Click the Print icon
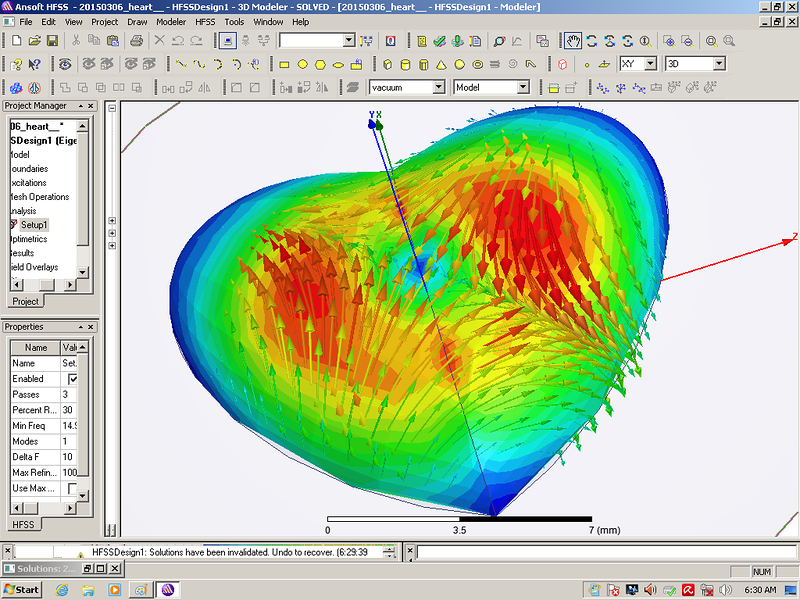This screenshot has height=600, width=800. pos(136,41)
